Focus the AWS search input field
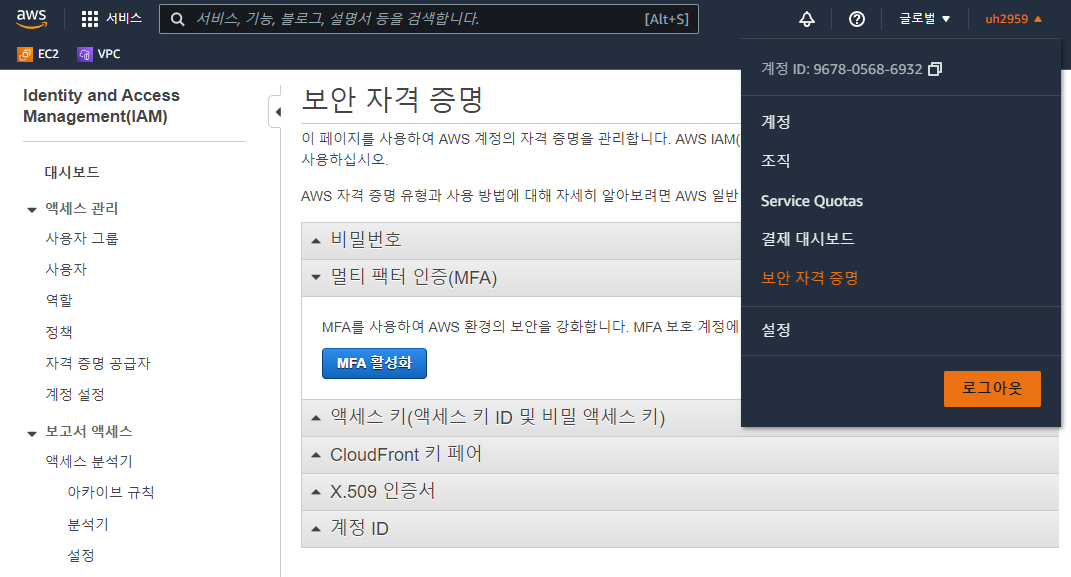Image resolution: width=1071 pixels, height=577 pixels. 429,19
